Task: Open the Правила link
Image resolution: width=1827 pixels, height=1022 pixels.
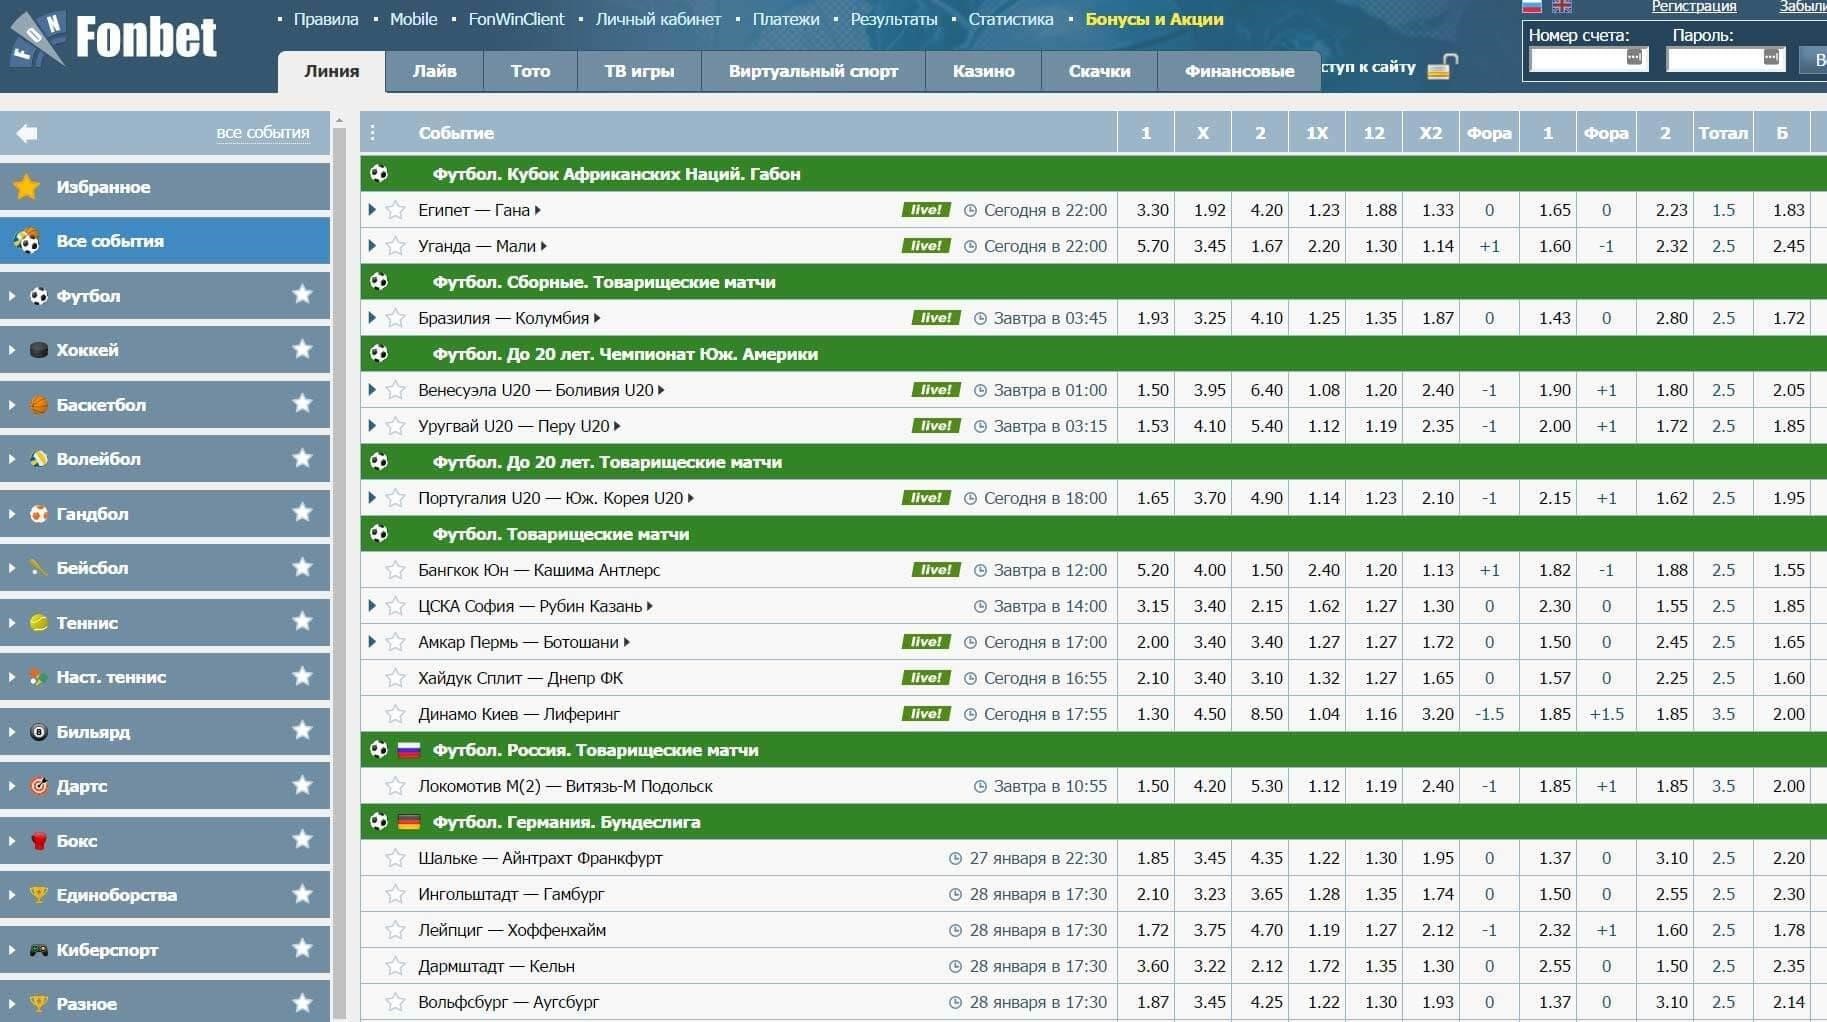Action: pos(326,19)
